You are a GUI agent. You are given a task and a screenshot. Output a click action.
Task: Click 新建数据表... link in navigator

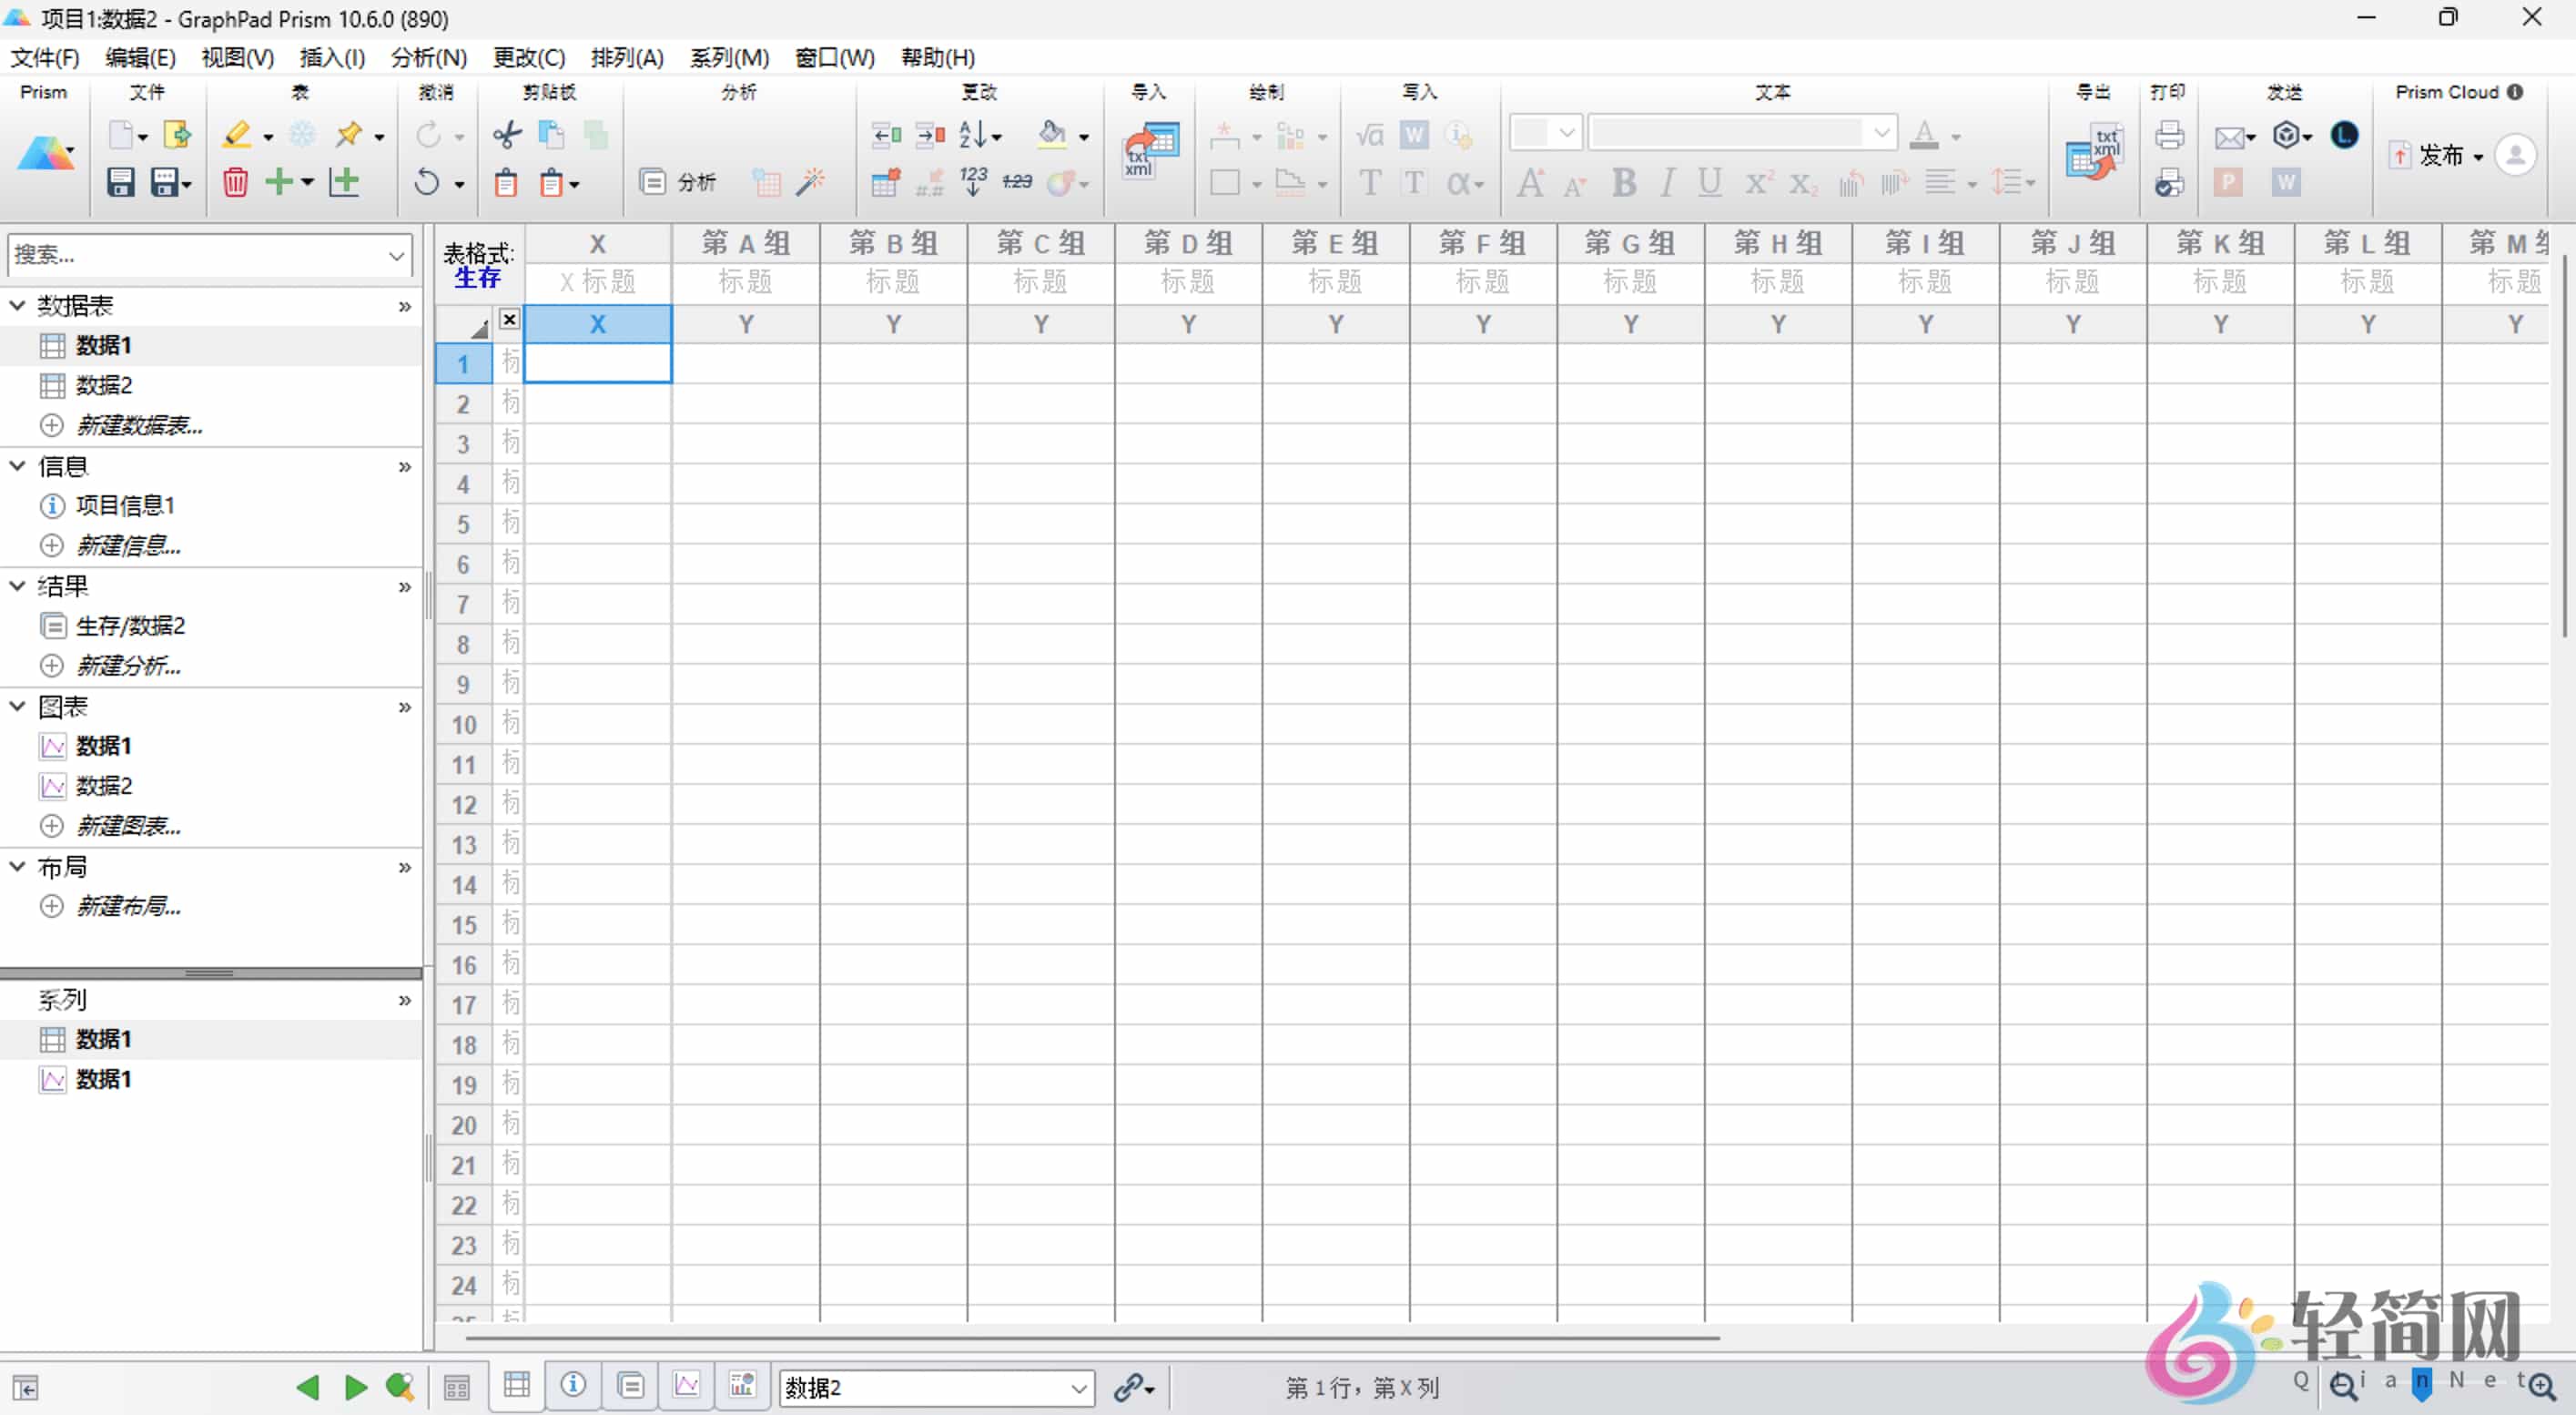pos(140,425)
